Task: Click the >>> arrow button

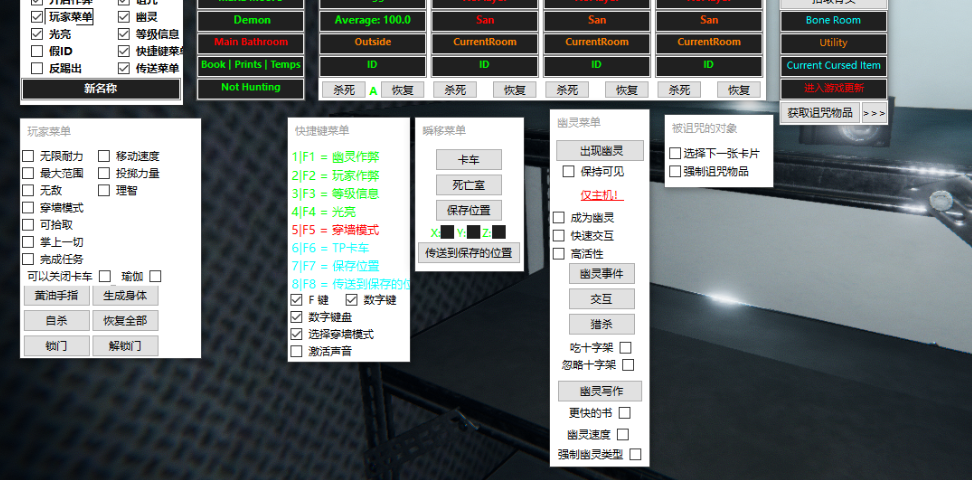Action: (874, 113)
